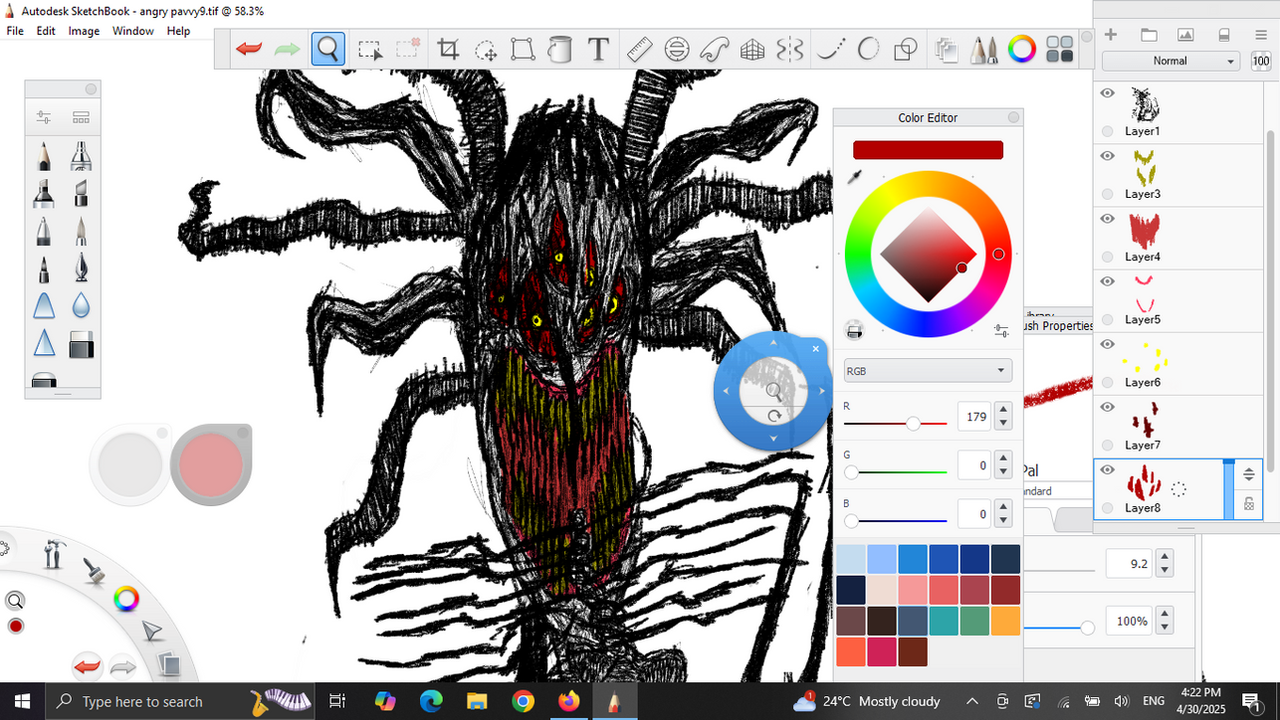This screenshot has height=720, width=1280.
Task: Click Add Image layer icon
Action: (1186, 35)
